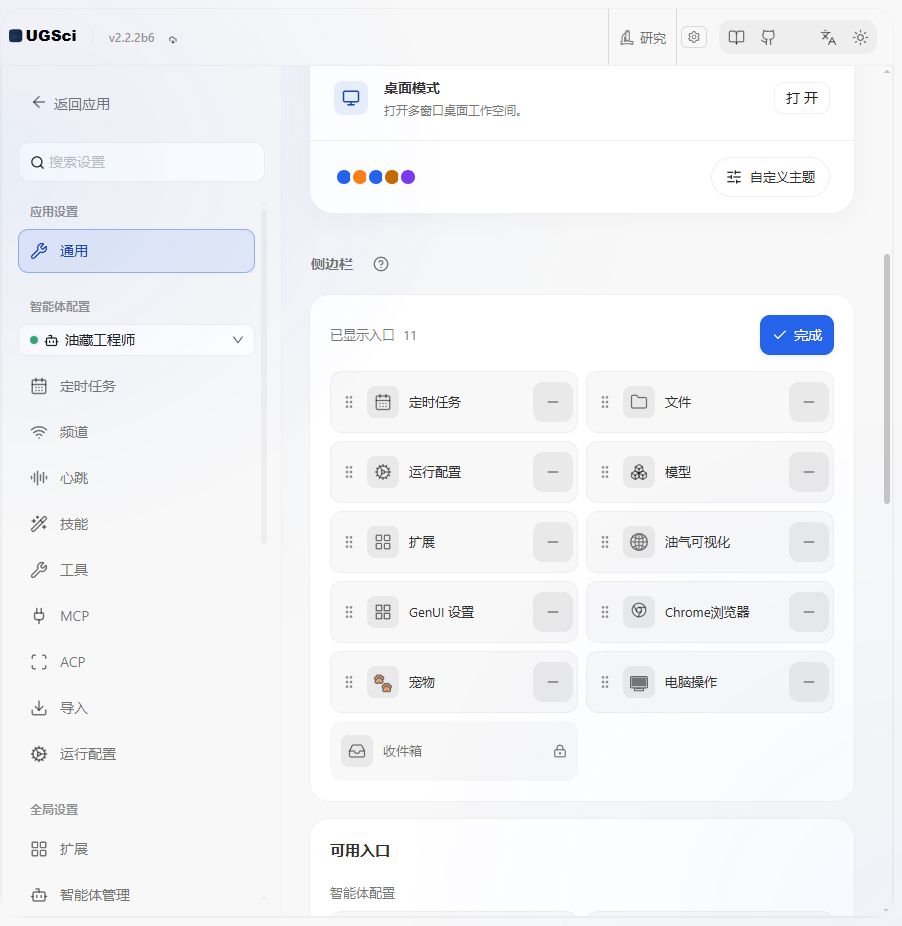902x926 pixels.
Task: Expand the 油藏工程师 agent dropdown
Action: point(136,340)
